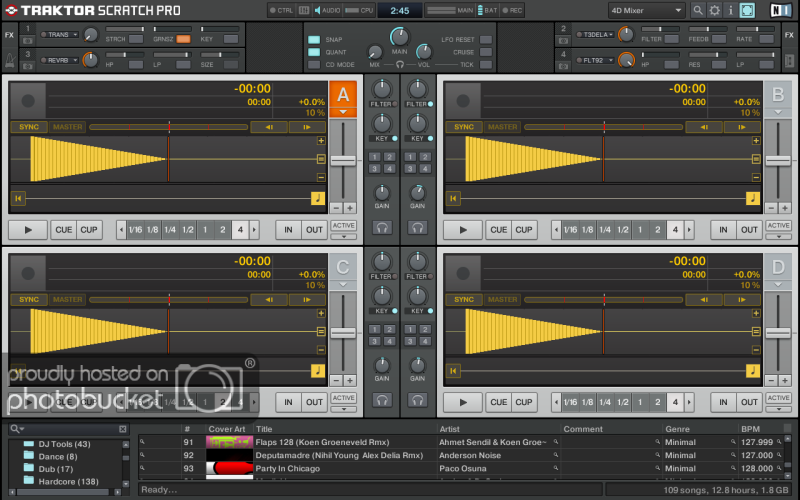Click the note icon on deck D stripe
The height and width of the screenshot is (500, 800).
[x=753, y=371]
